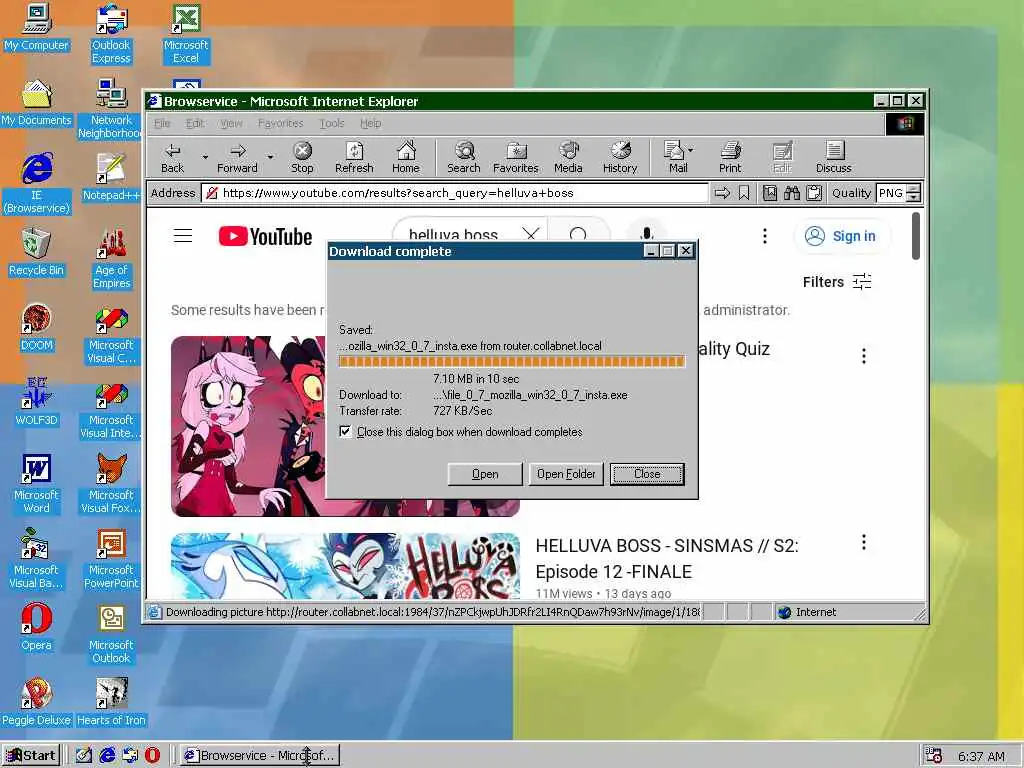Screen dimensions: 1024x768
Task: Toggle close dialog when download completes checkbox
Action: point(345,432)
